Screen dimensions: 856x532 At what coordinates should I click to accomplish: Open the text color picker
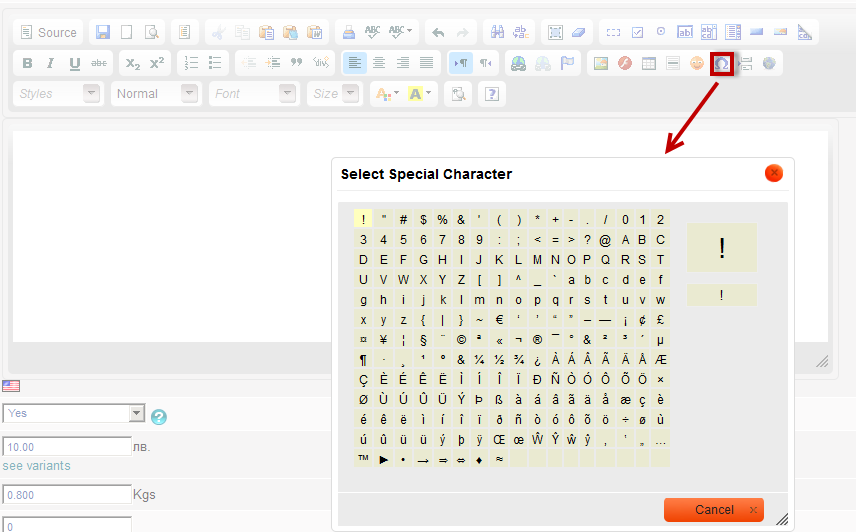(x=385, y=94)
